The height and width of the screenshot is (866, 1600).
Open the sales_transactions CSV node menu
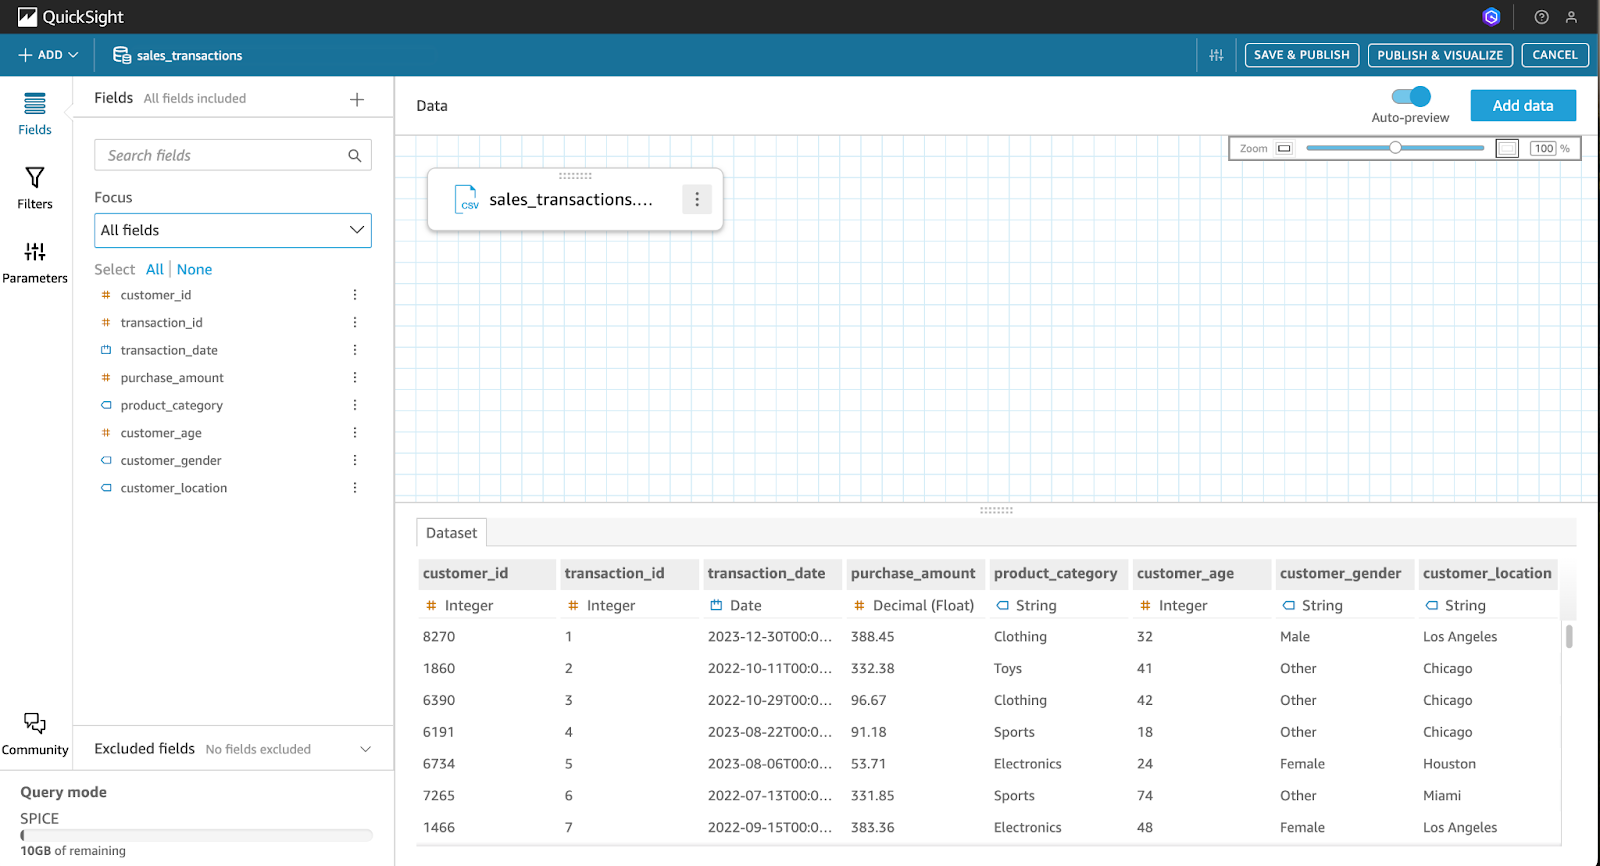[x=697, y=199]
